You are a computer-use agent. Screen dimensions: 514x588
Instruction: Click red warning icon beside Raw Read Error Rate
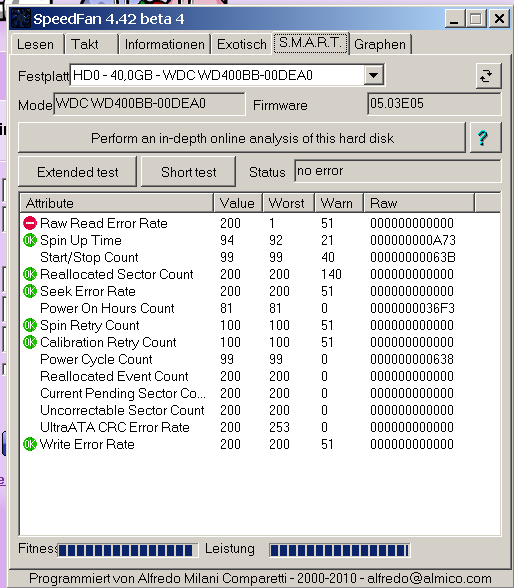30,223
